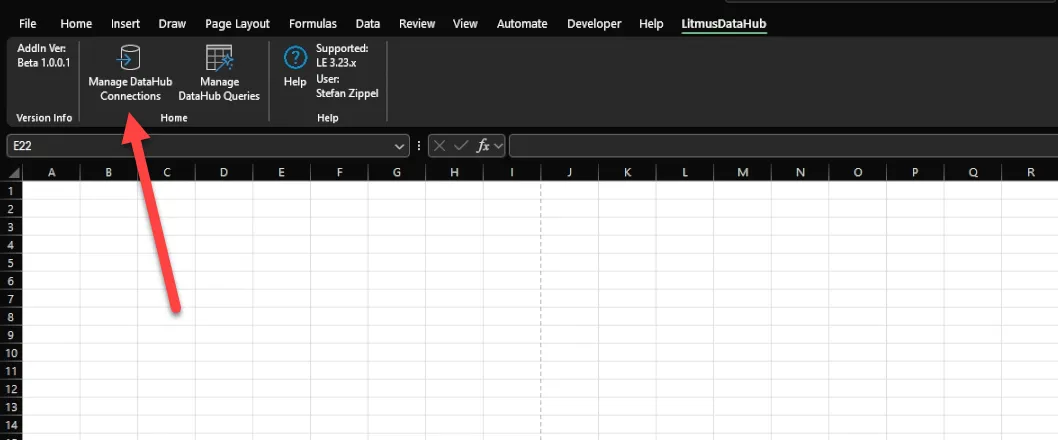The image size is (1058, 440).
Task: Select column J header
Action: [x=569, y=173]
